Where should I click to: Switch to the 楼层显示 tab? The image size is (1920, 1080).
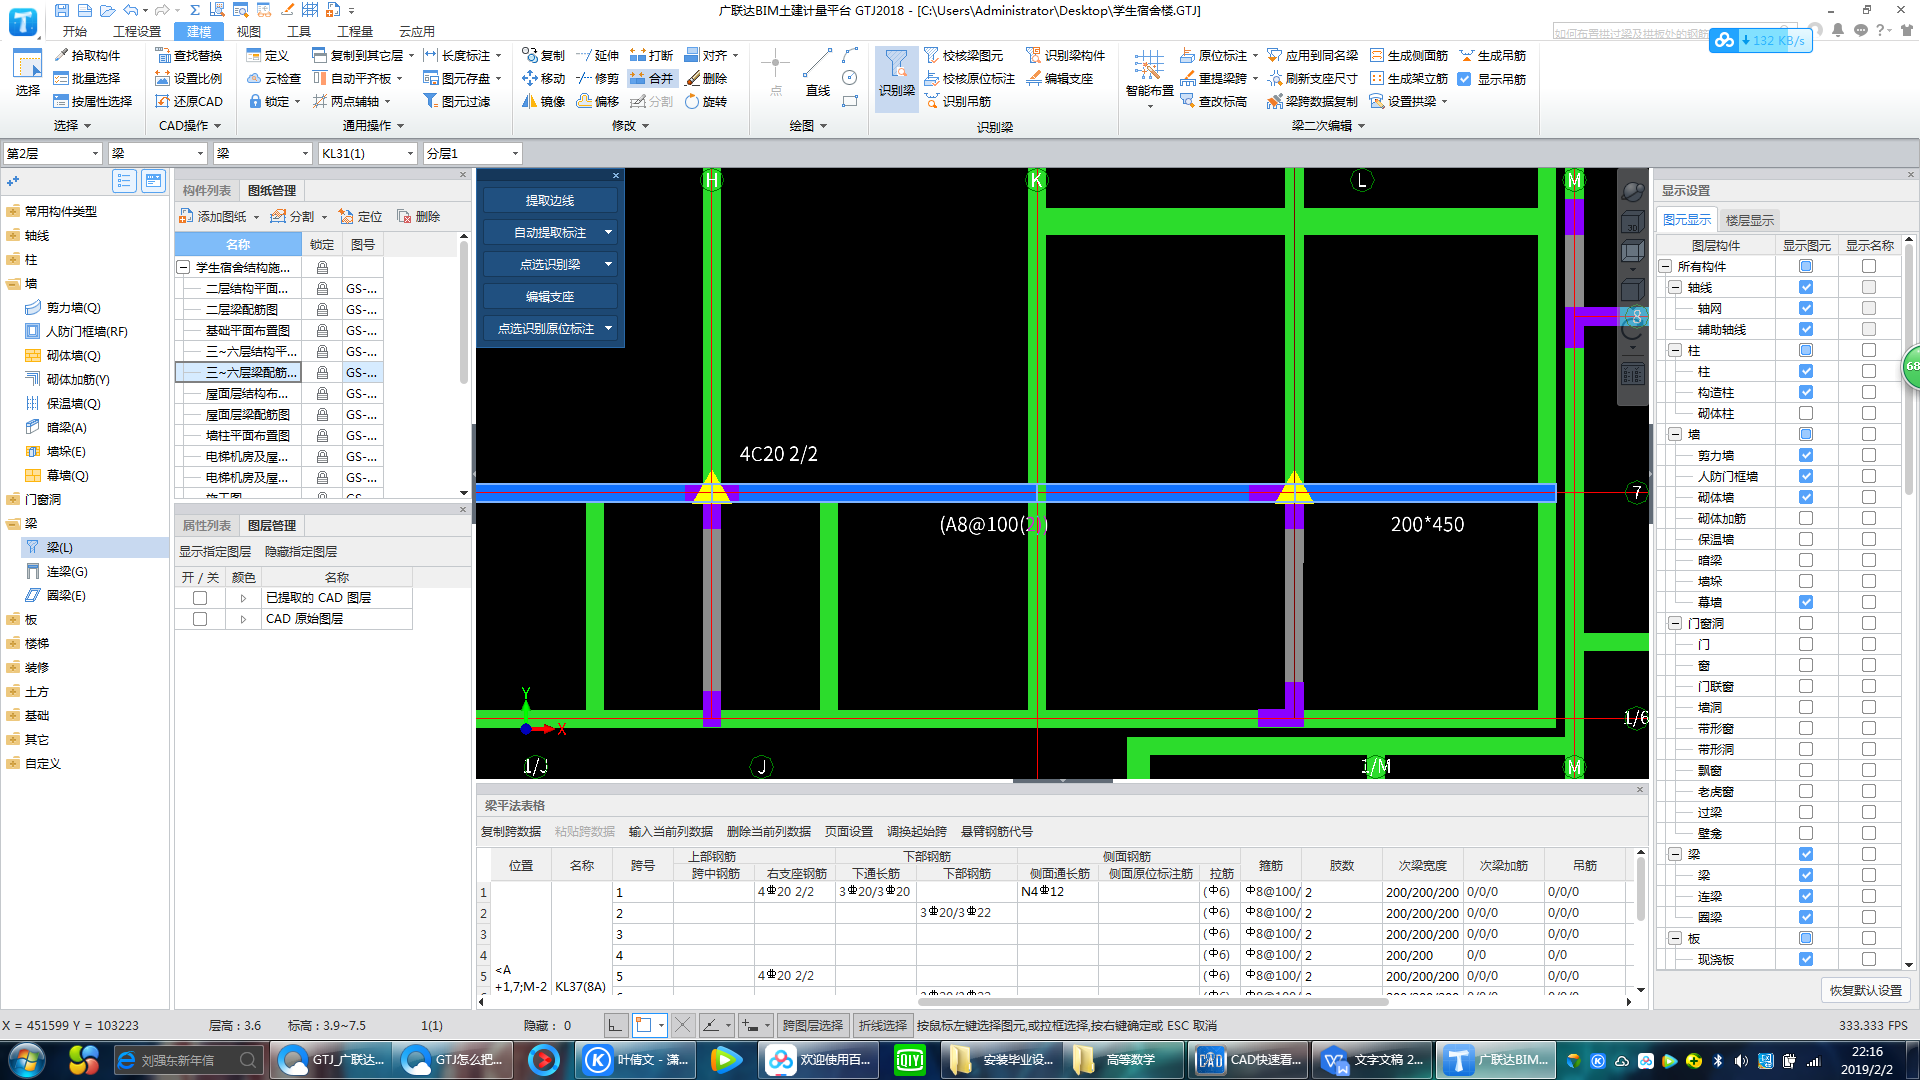coord(1749,220)
